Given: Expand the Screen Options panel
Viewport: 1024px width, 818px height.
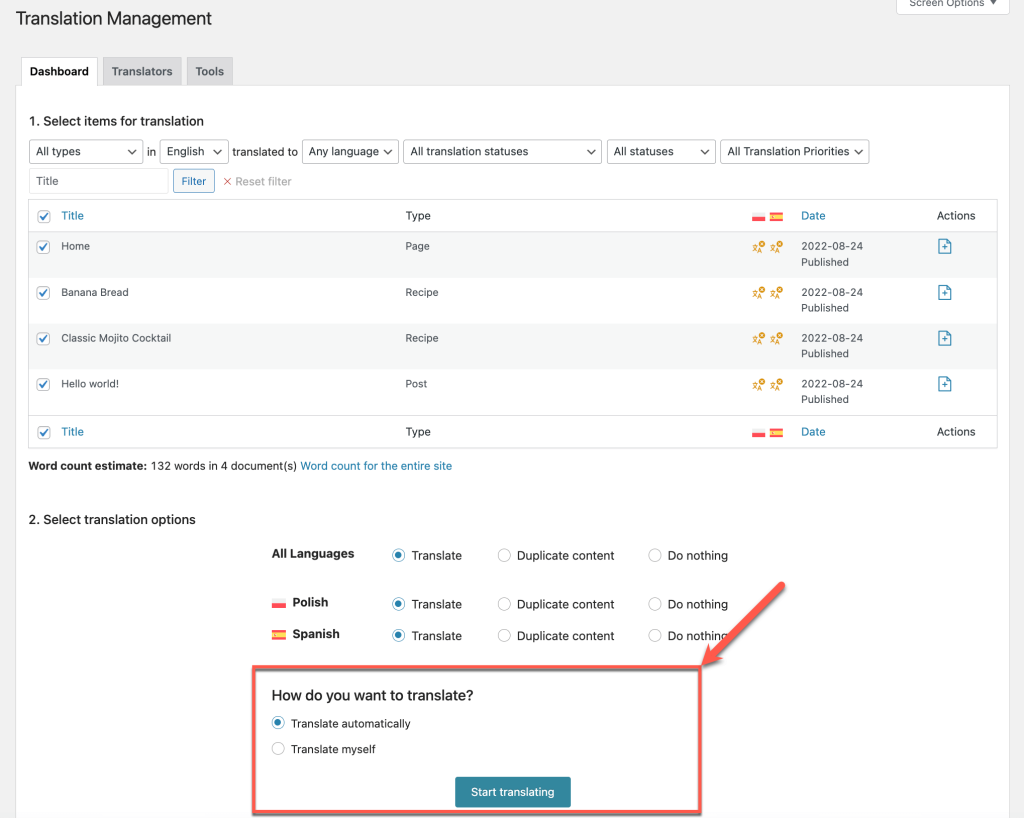Looking at the screenshot, I should (950, 5).
